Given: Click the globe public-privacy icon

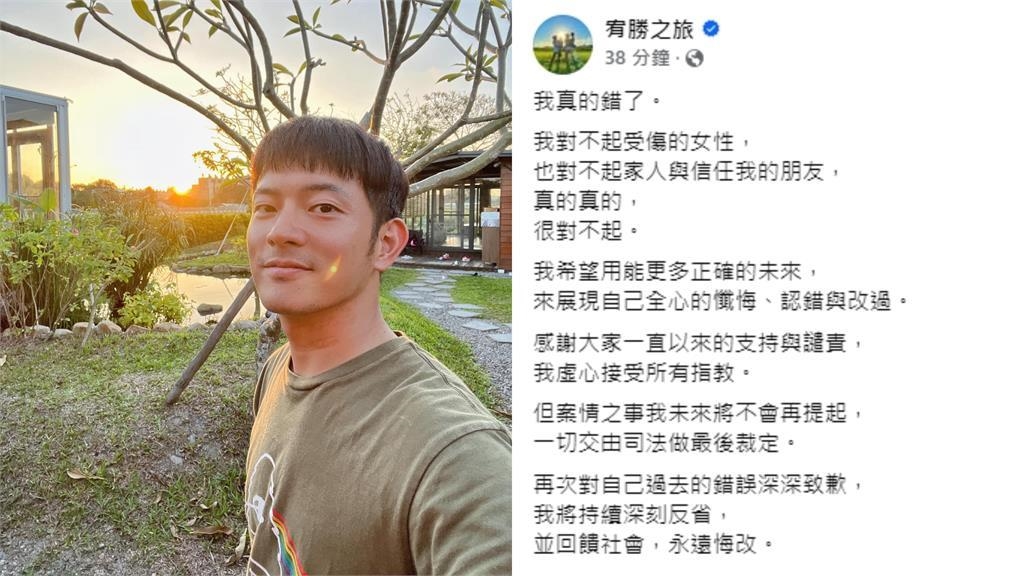Looking at the screenshot, I should (x=694, y=59).
